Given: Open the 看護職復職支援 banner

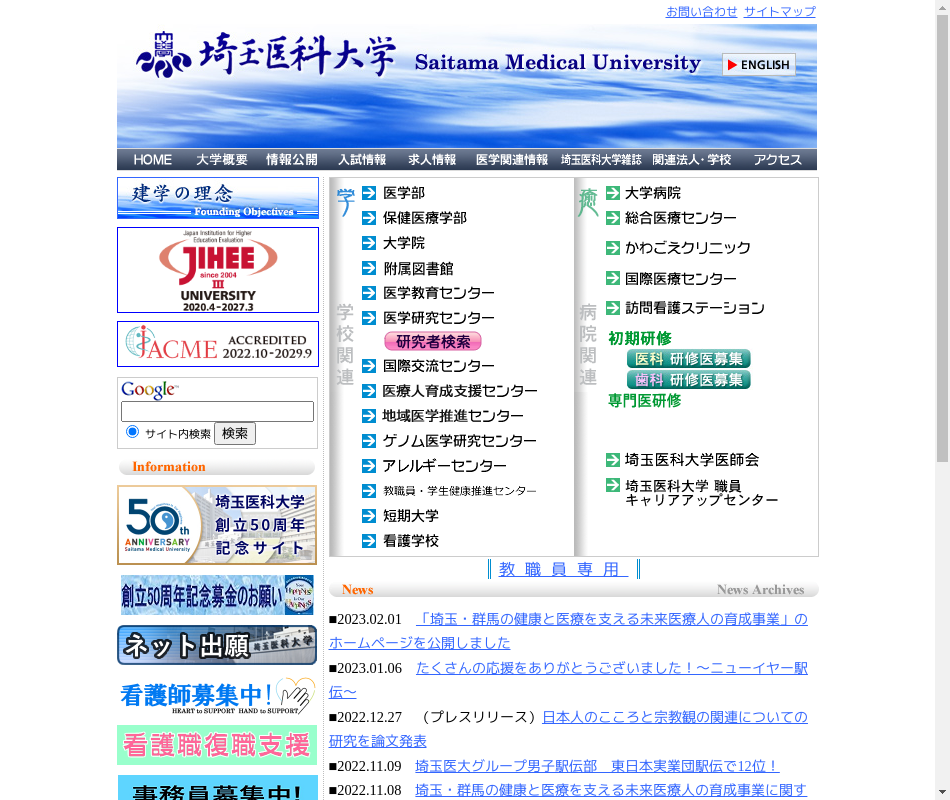Looking at the screenshot, I should coord(217,745).
